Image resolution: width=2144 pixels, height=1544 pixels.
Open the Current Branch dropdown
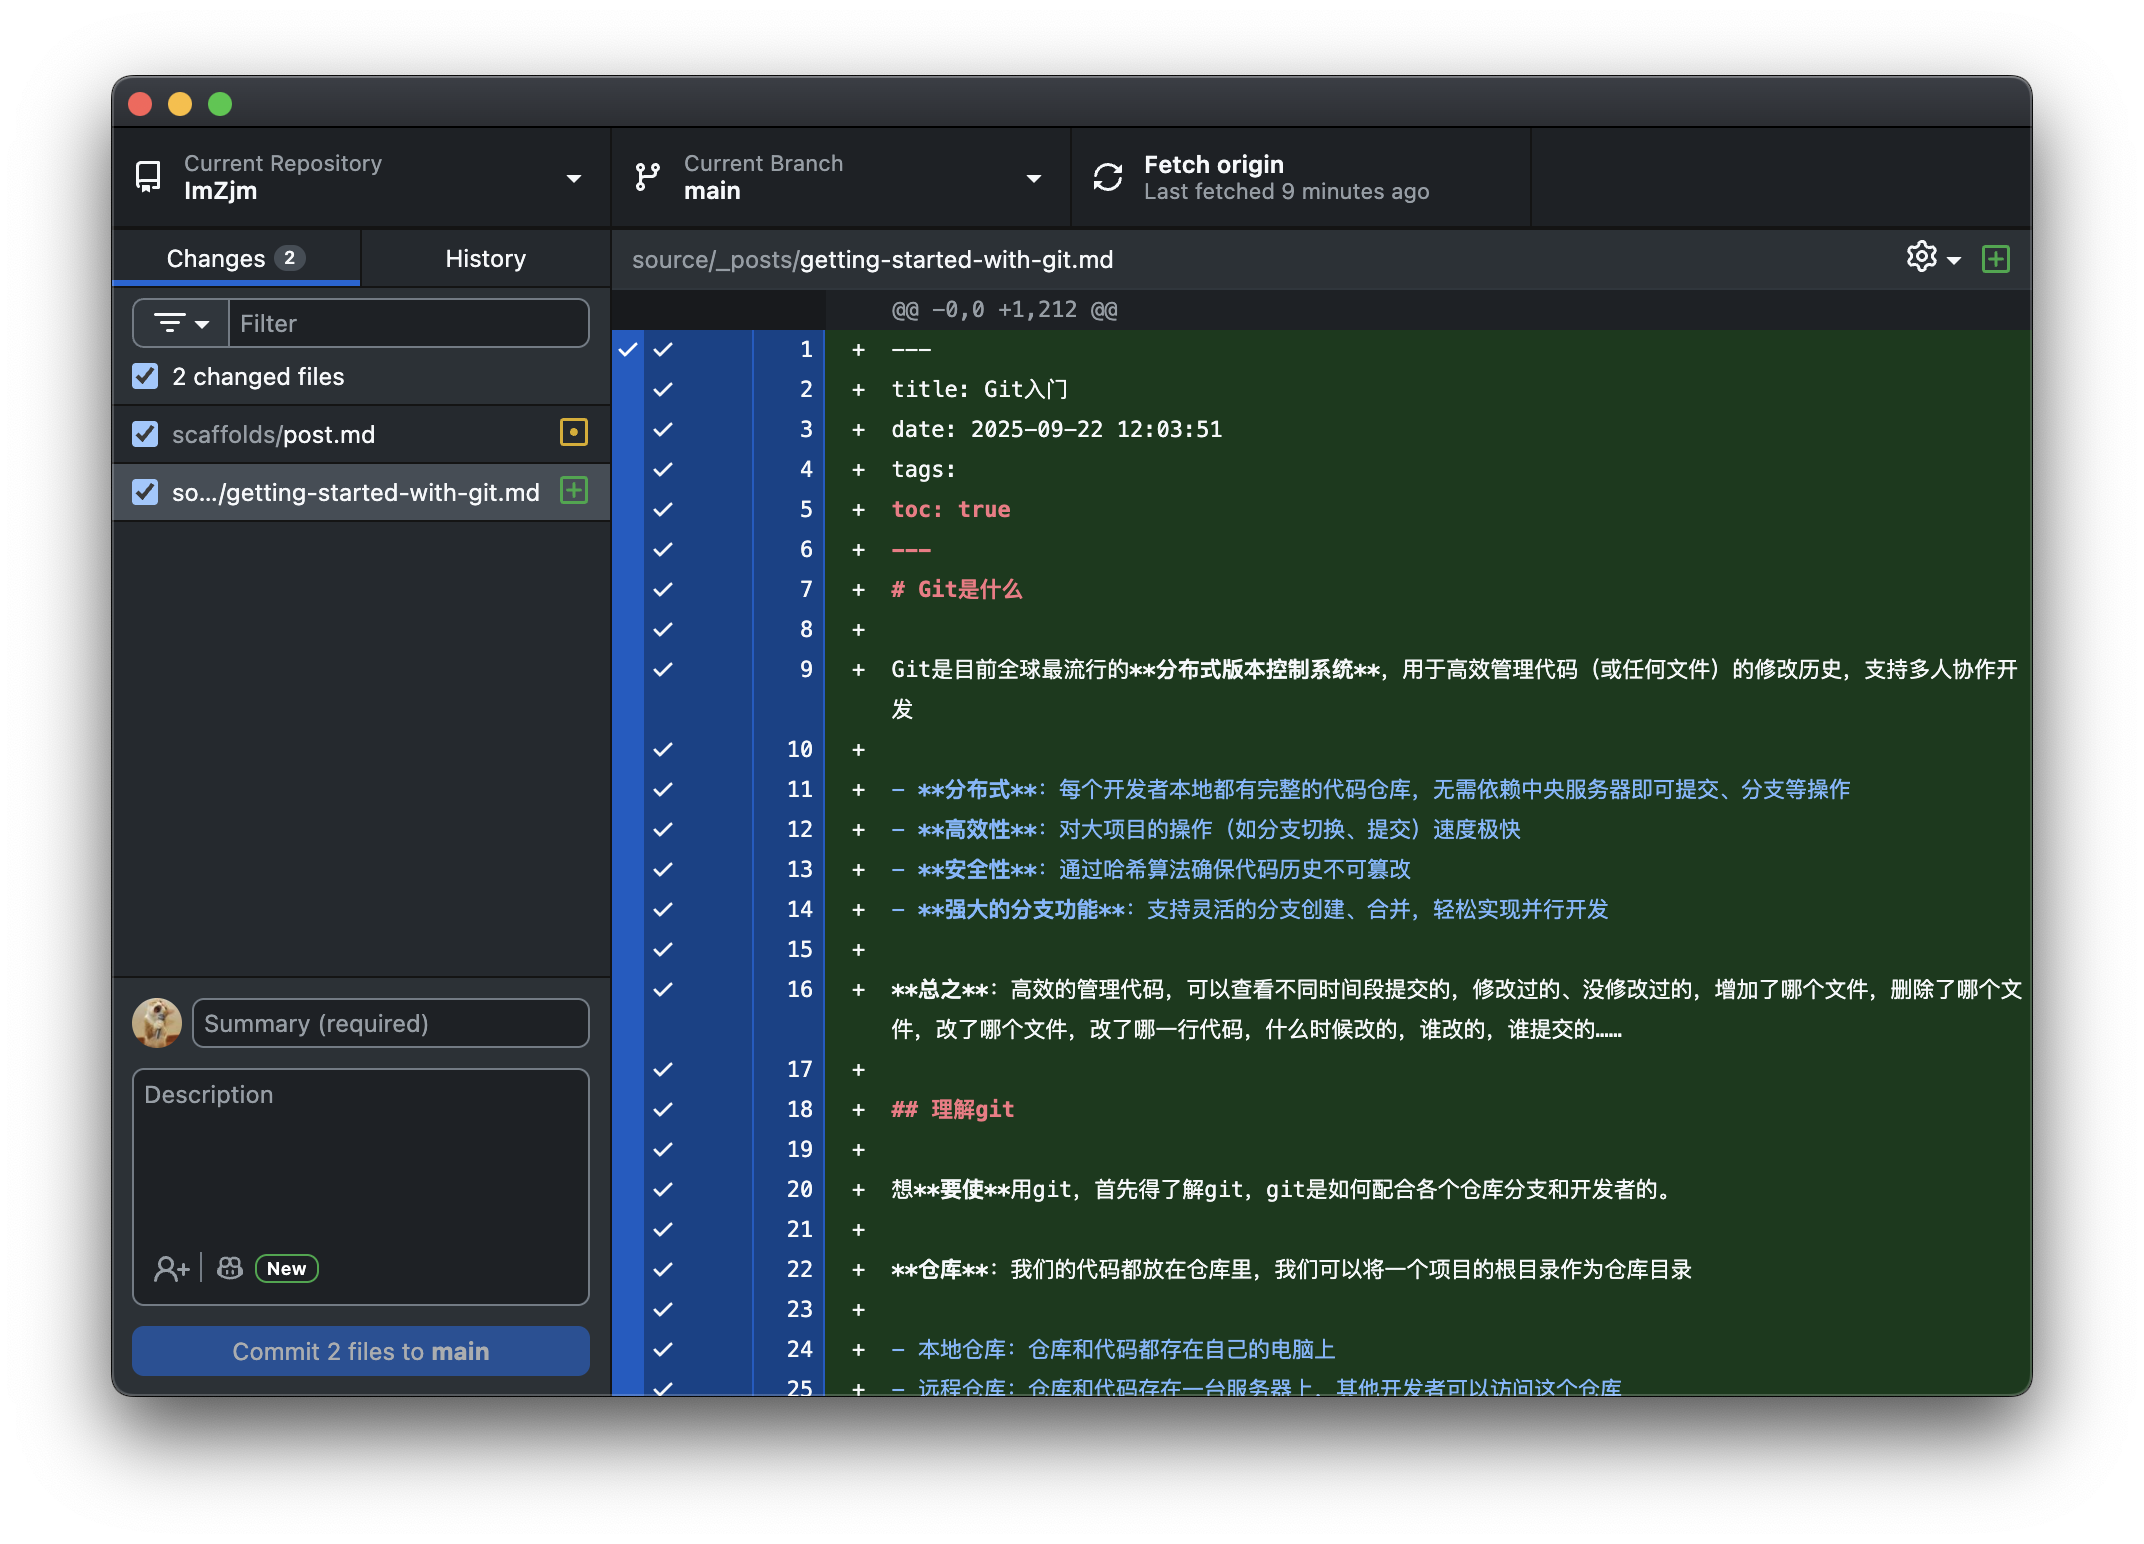point(1034,177)
